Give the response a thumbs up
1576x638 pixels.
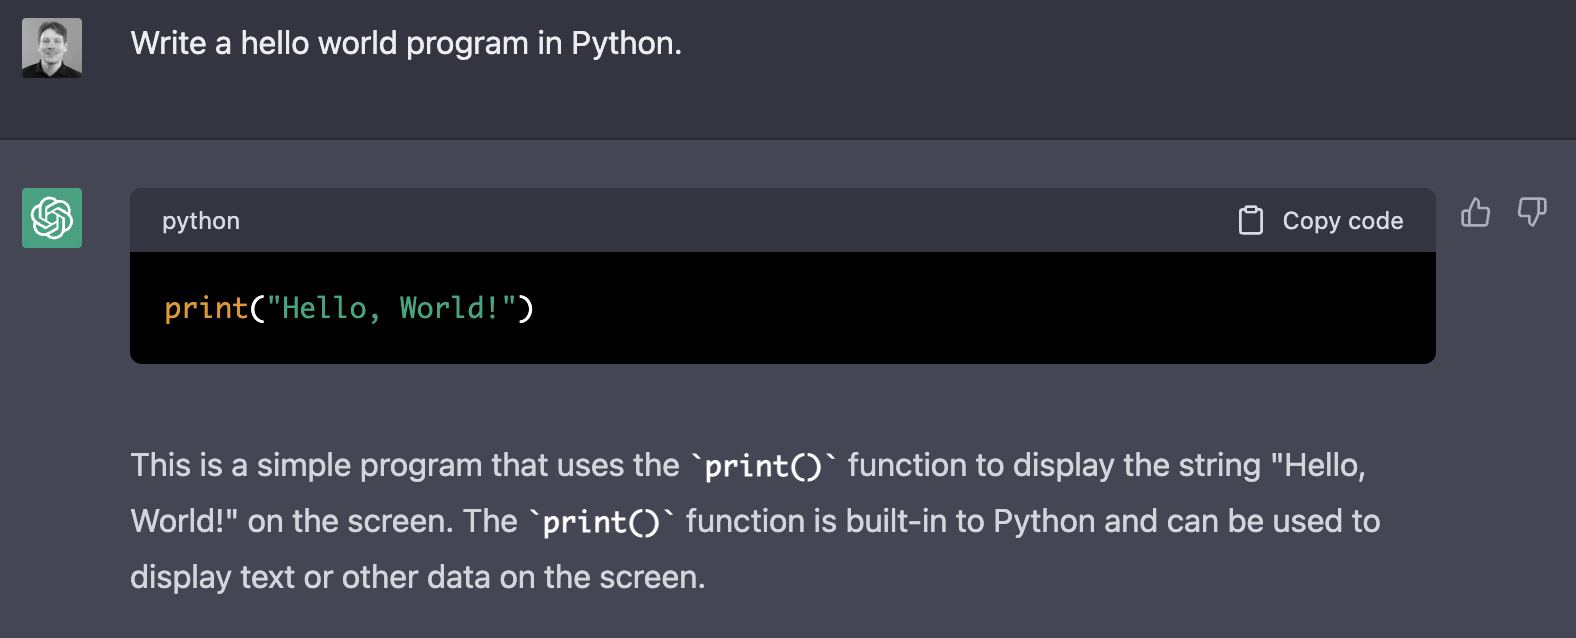(x=1475, y=212)
